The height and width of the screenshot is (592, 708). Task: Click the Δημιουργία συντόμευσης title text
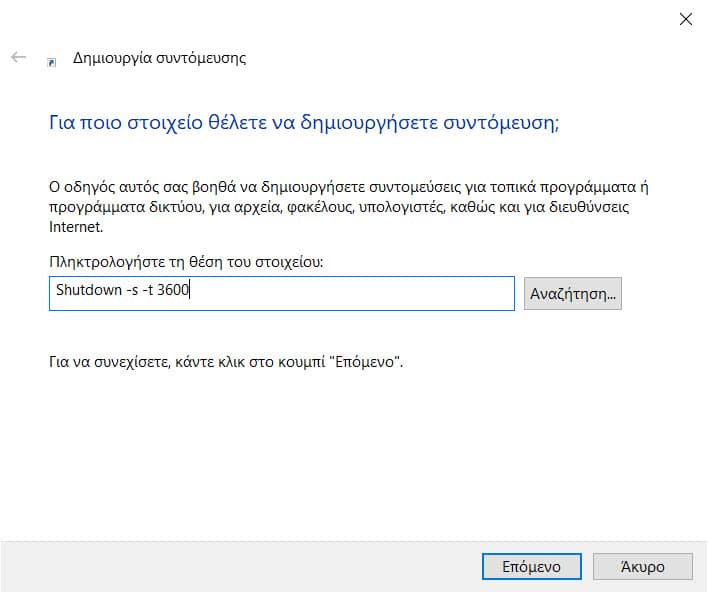tap(159, 58)
